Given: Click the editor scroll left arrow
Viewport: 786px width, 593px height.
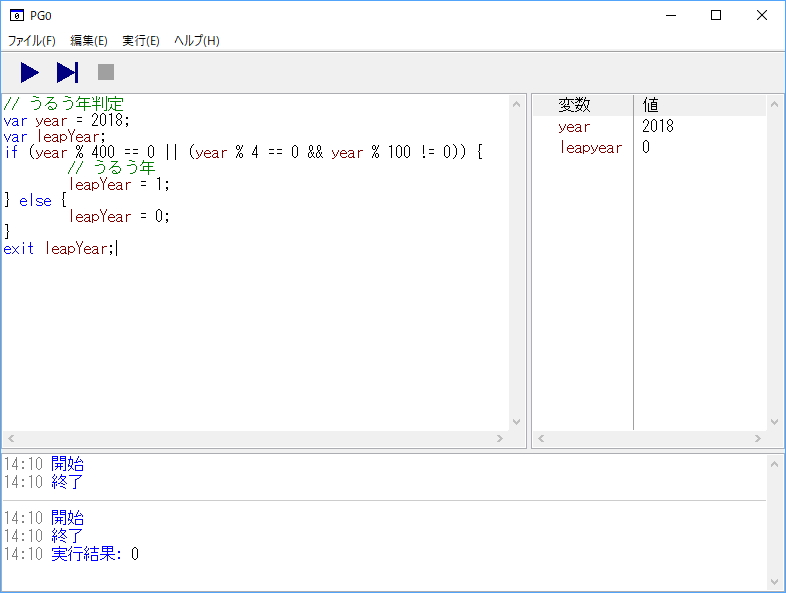Looking at the screenshot, I should pos(11,439).
